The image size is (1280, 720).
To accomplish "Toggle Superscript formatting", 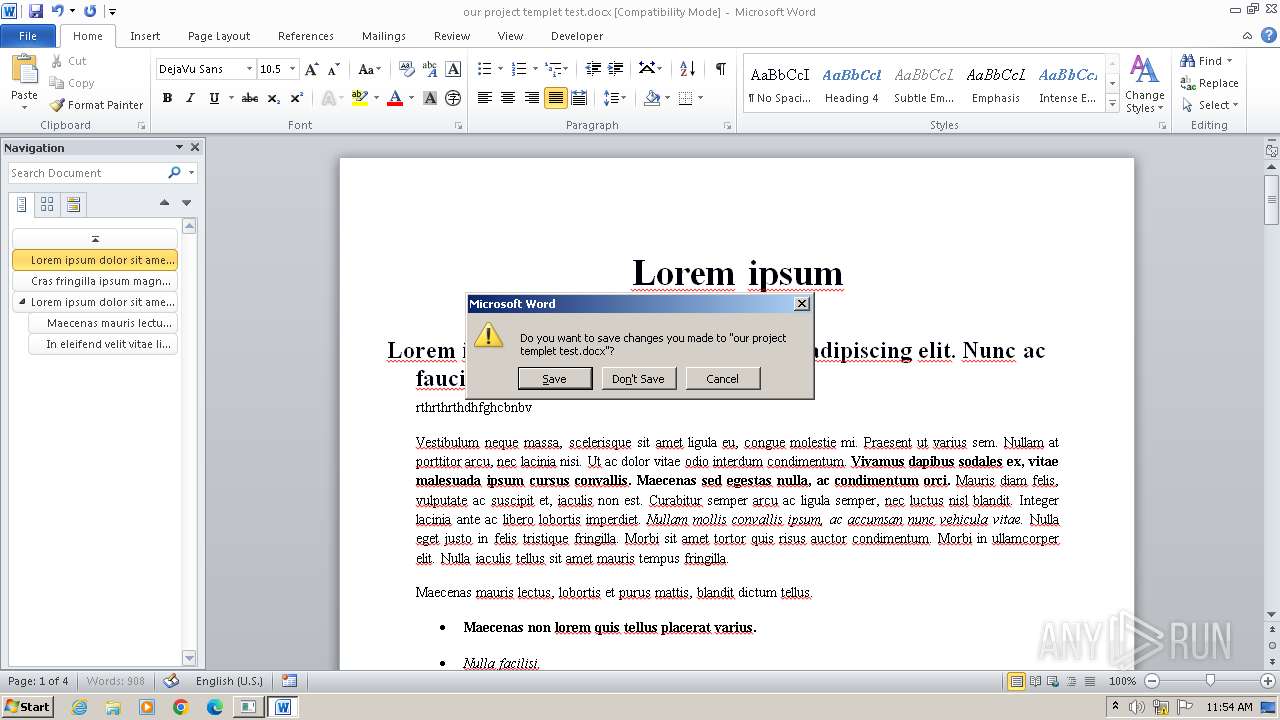I will click(297, 98).
